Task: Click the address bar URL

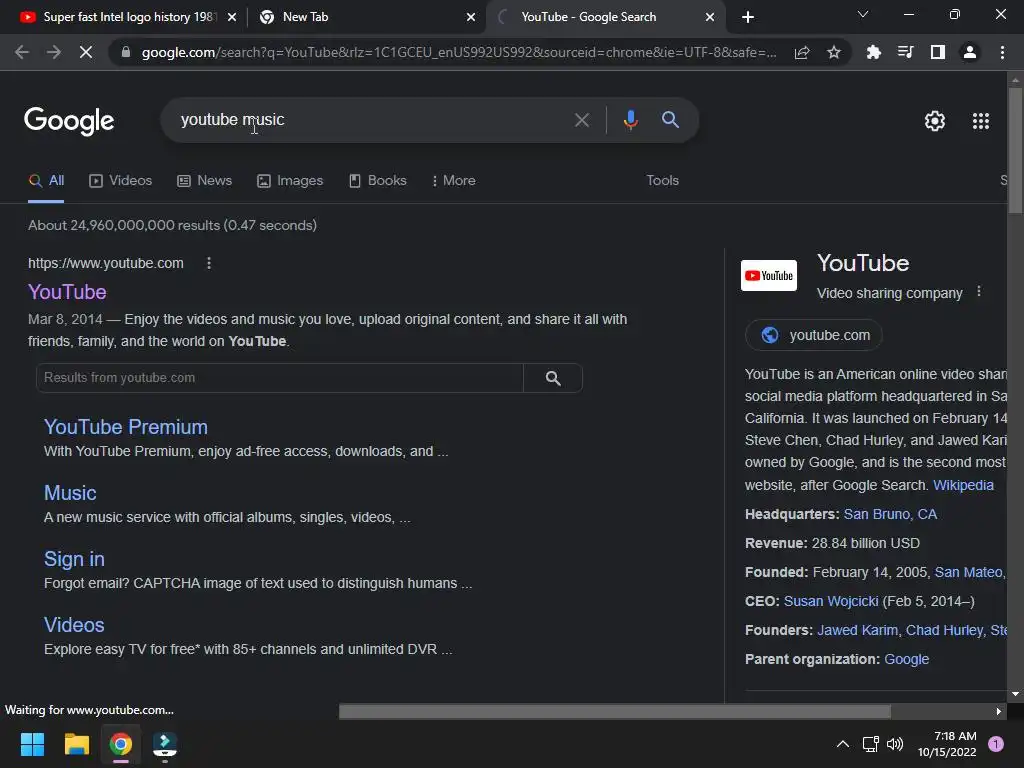Action: point(458,52)
